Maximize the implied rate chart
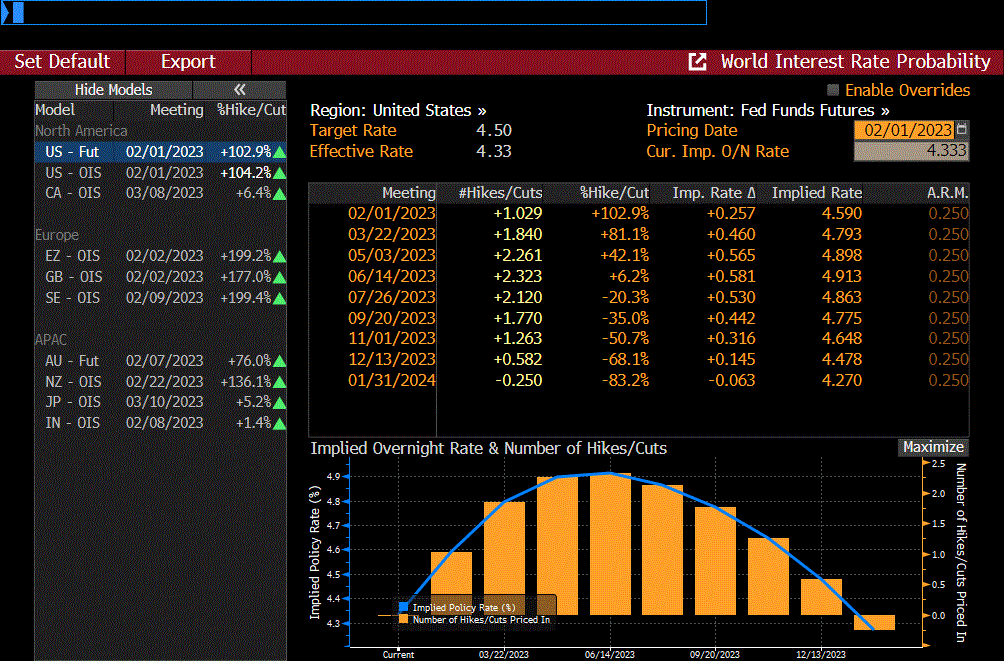Image resolution: width=1004 pixels, height=661 pixels. pyautogui.click(x=933, y=447)
